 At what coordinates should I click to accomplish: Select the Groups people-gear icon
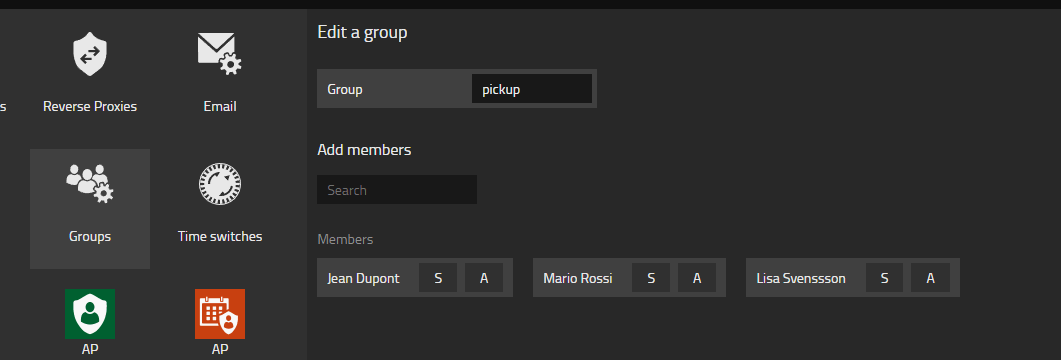click(x=90, y=183)
